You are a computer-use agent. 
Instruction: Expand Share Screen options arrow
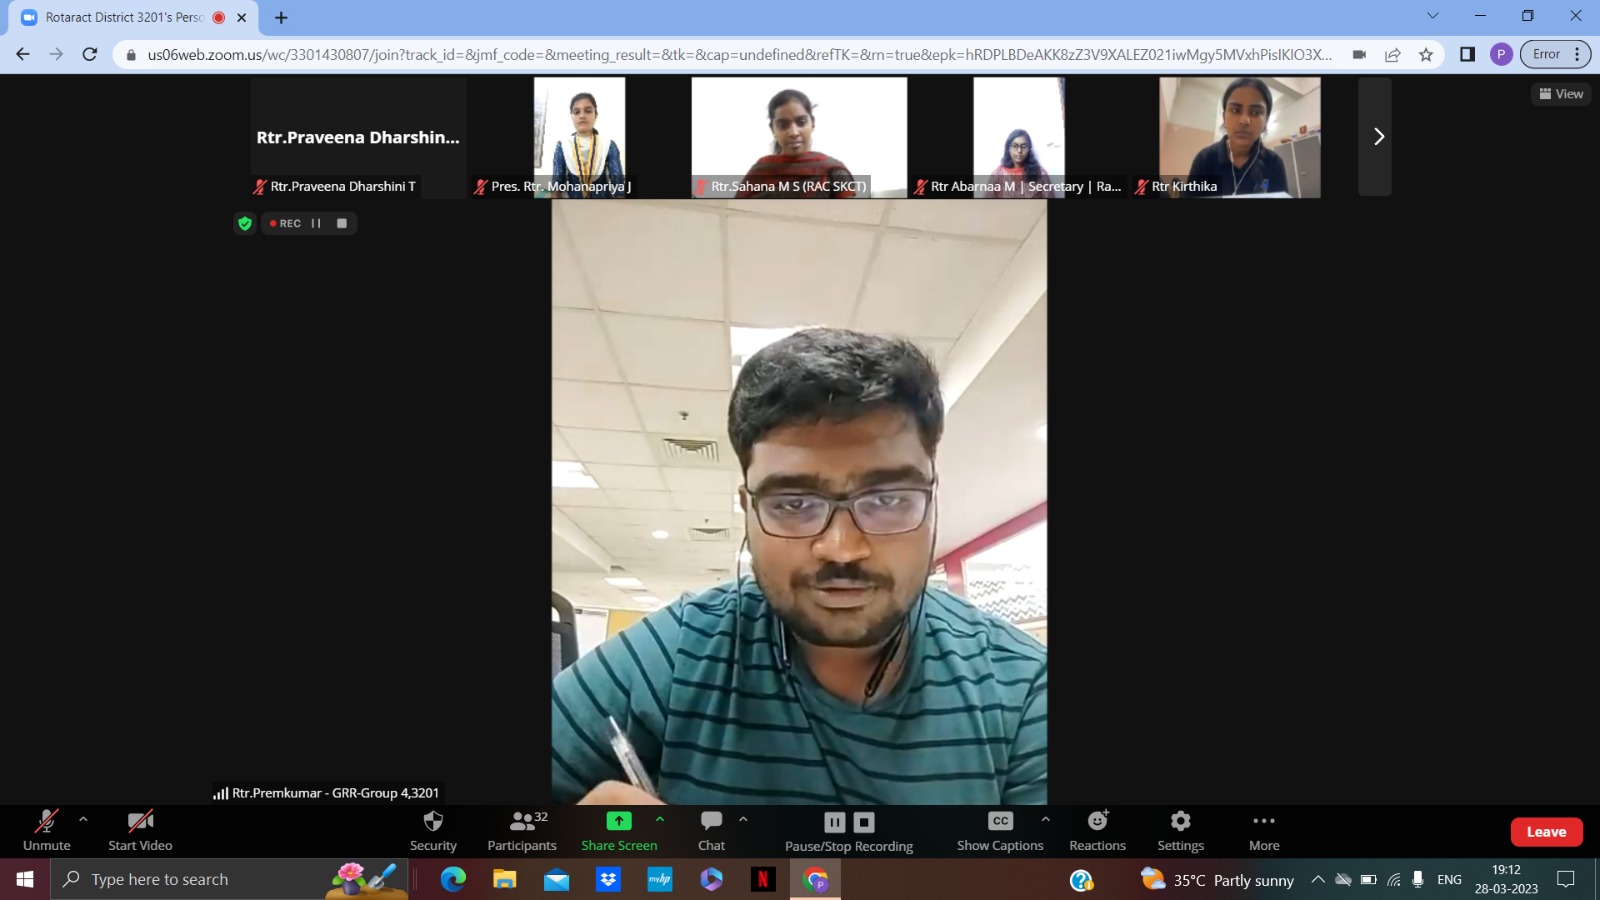click(660, 819)
